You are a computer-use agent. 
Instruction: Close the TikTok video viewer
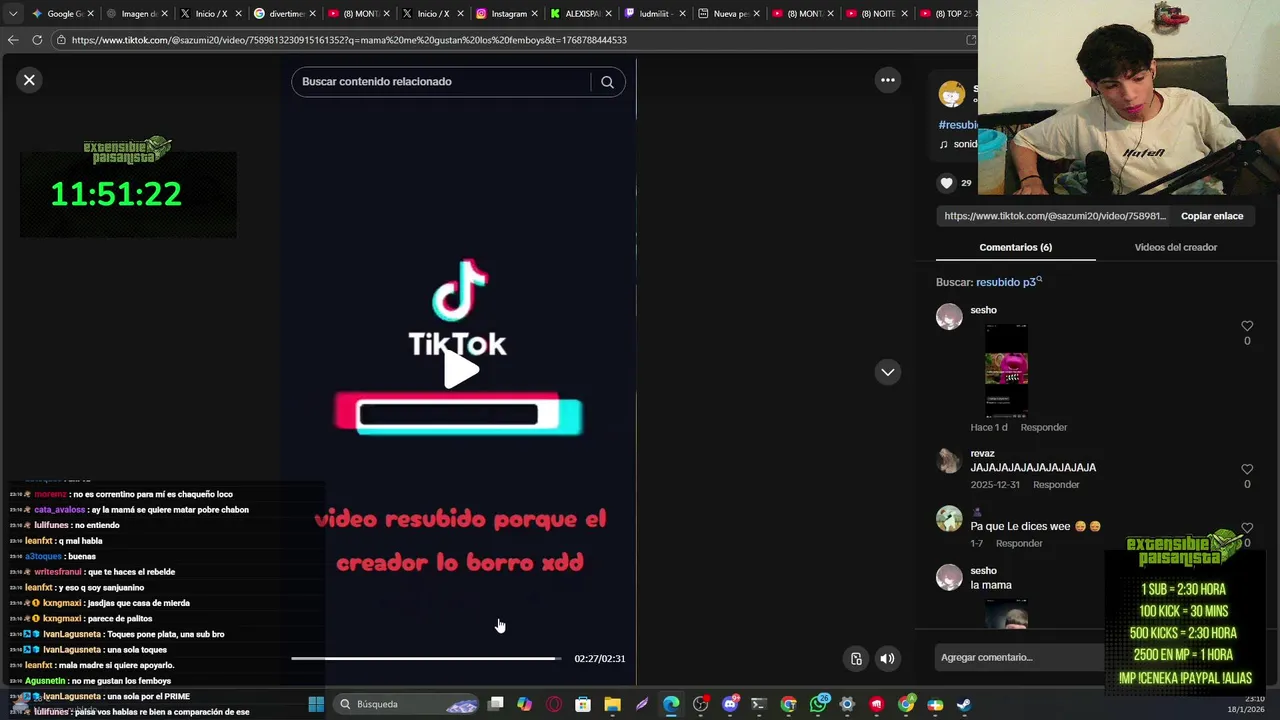point(29,80)
